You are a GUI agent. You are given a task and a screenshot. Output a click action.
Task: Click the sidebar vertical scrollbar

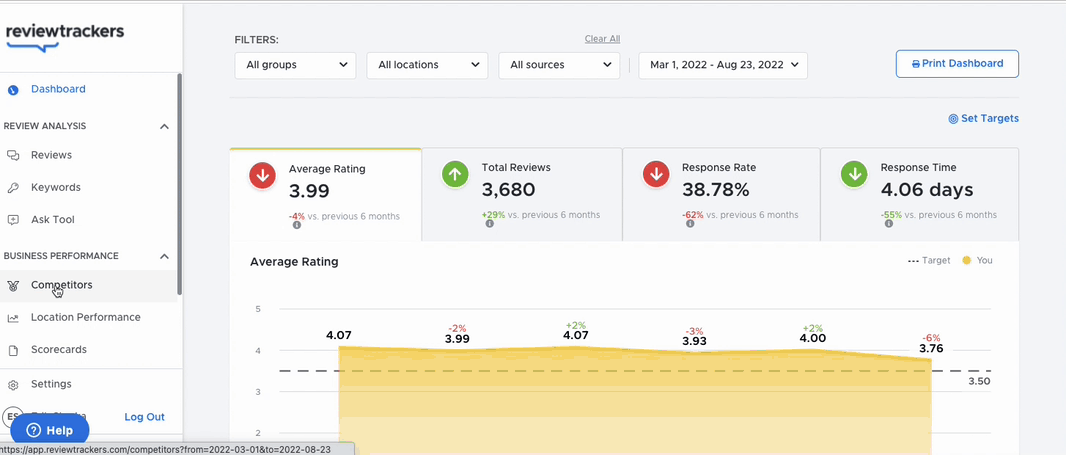tap(179, 184)
